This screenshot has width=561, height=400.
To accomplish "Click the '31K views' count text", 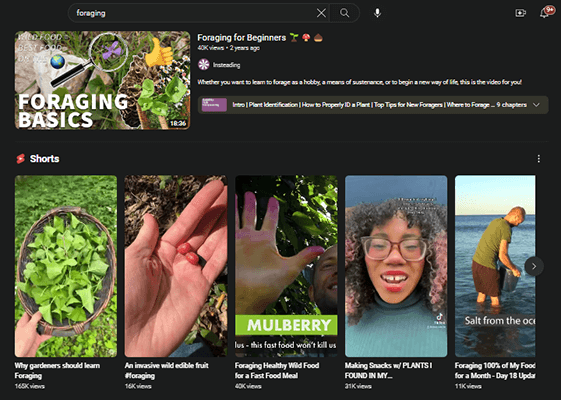I will [x=358, y=386].
